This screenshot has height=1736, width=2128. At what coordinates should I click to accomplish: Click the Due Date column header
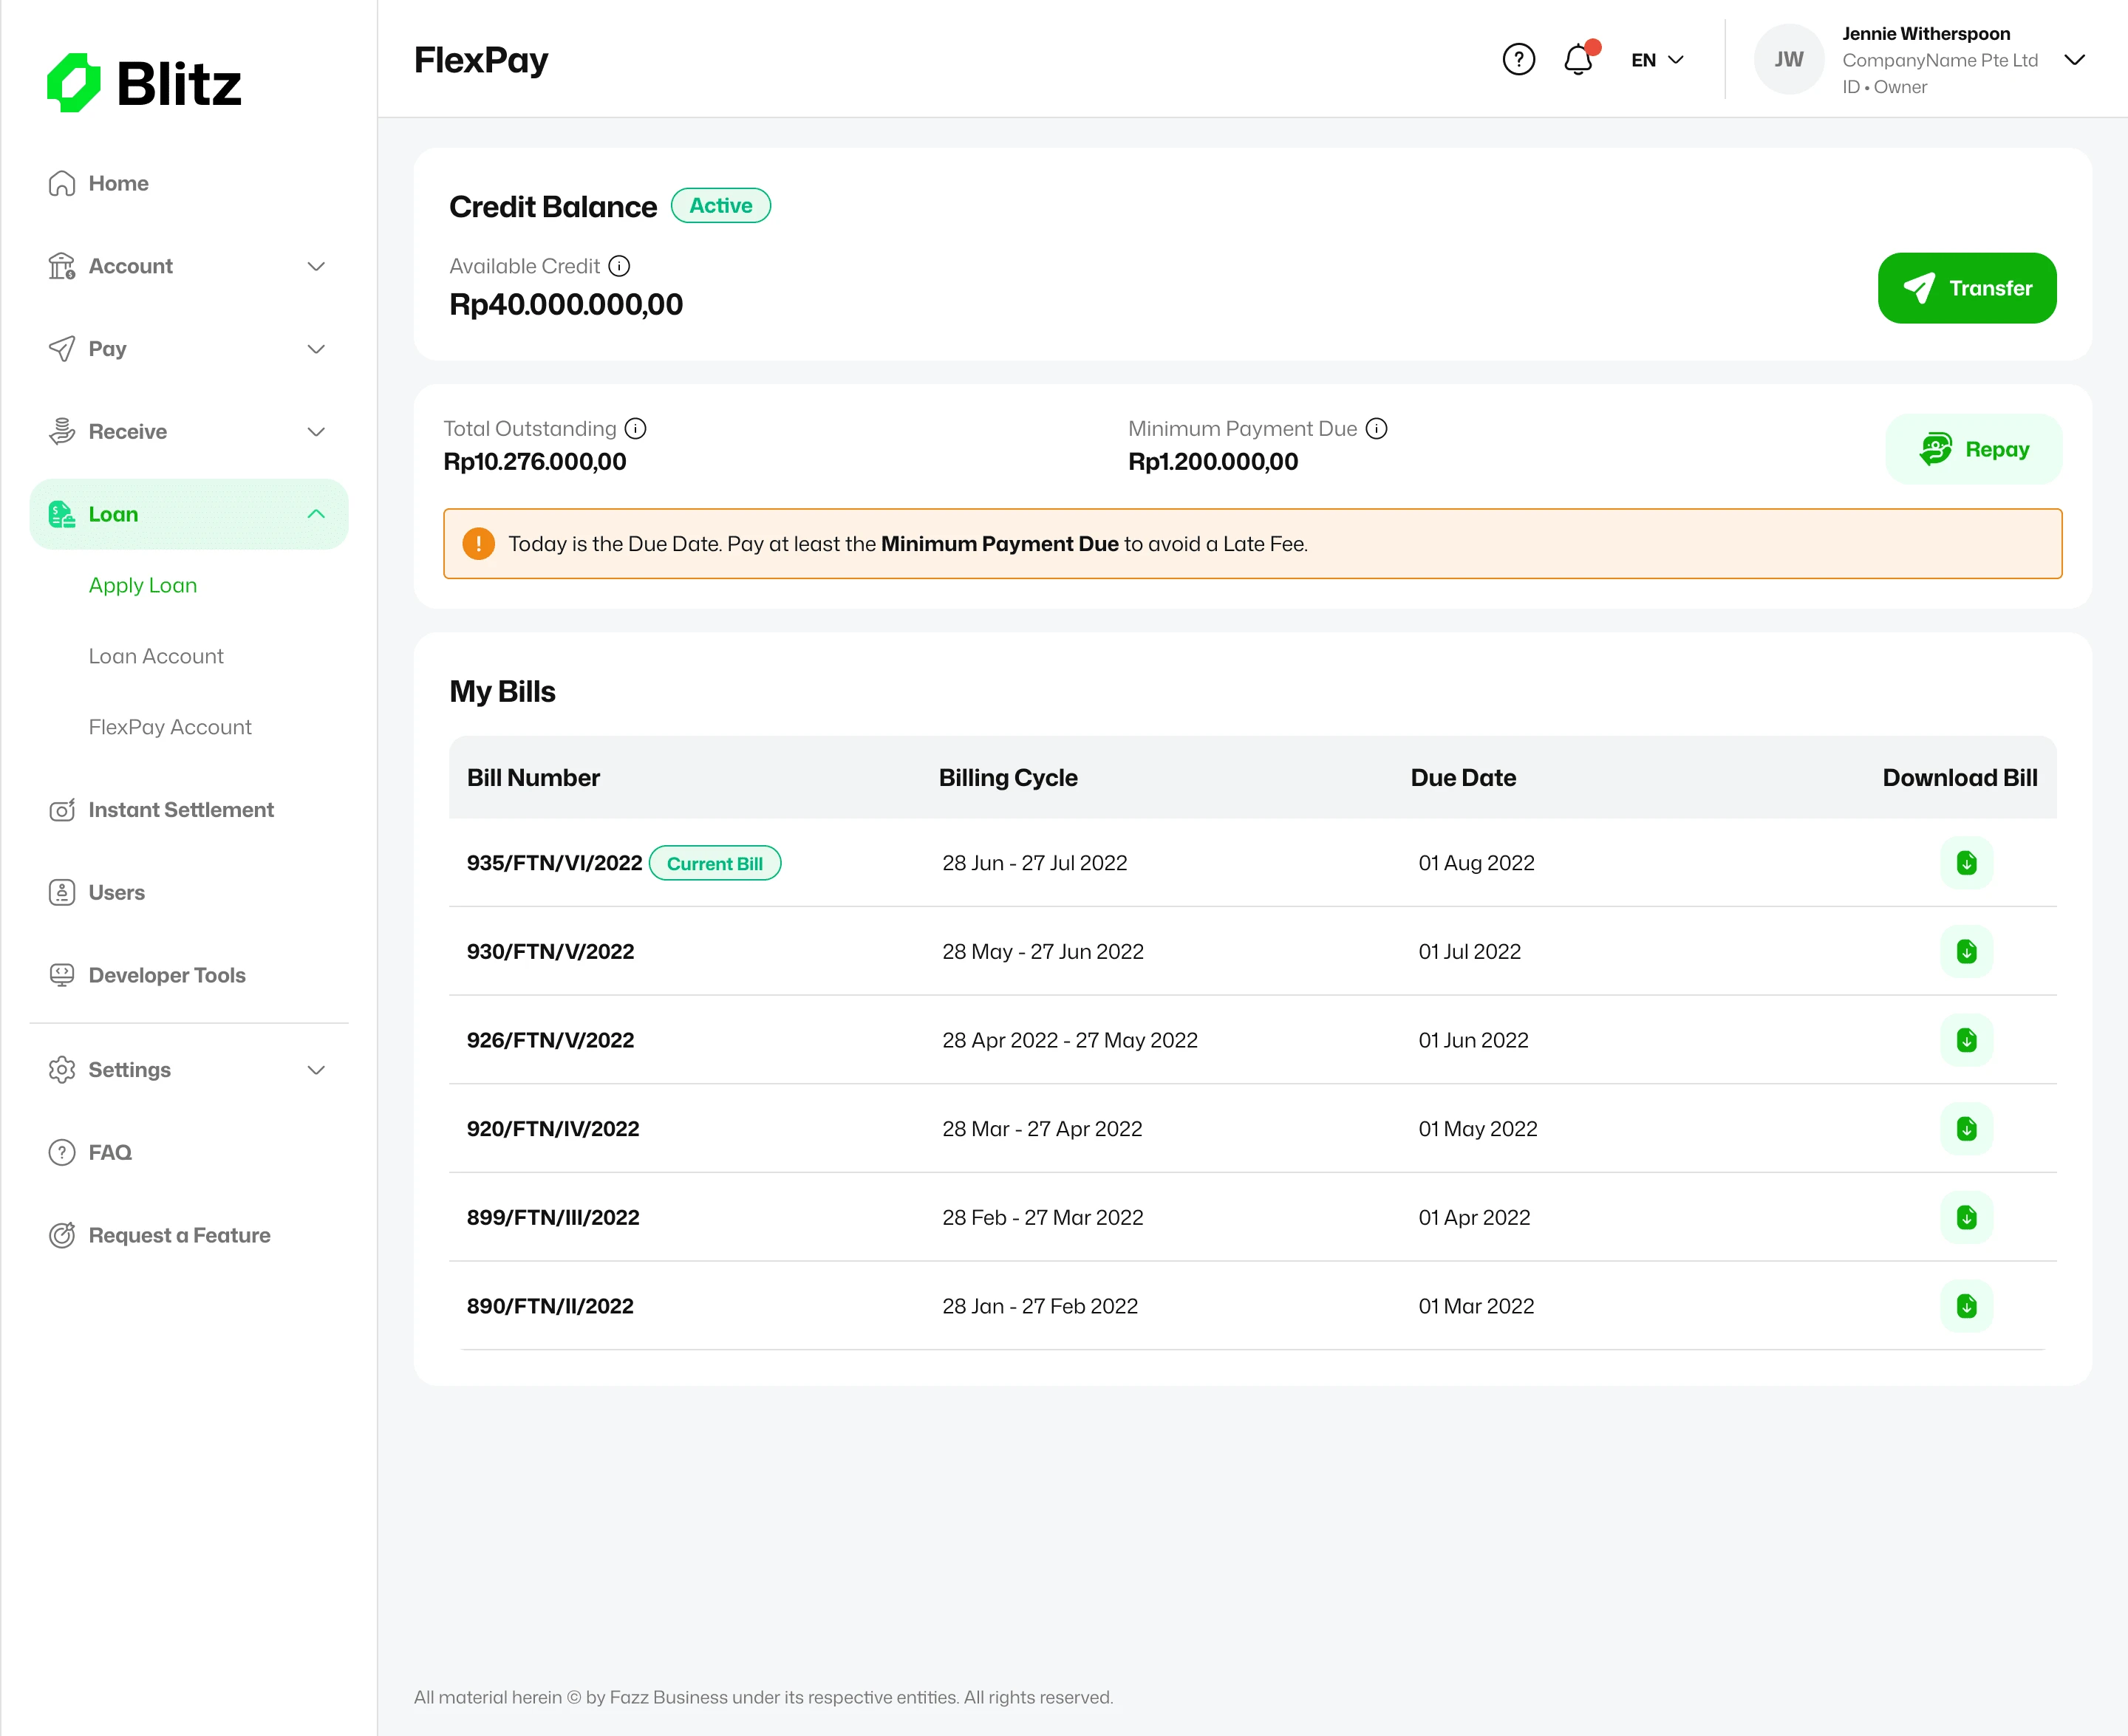coord(1462,778)
